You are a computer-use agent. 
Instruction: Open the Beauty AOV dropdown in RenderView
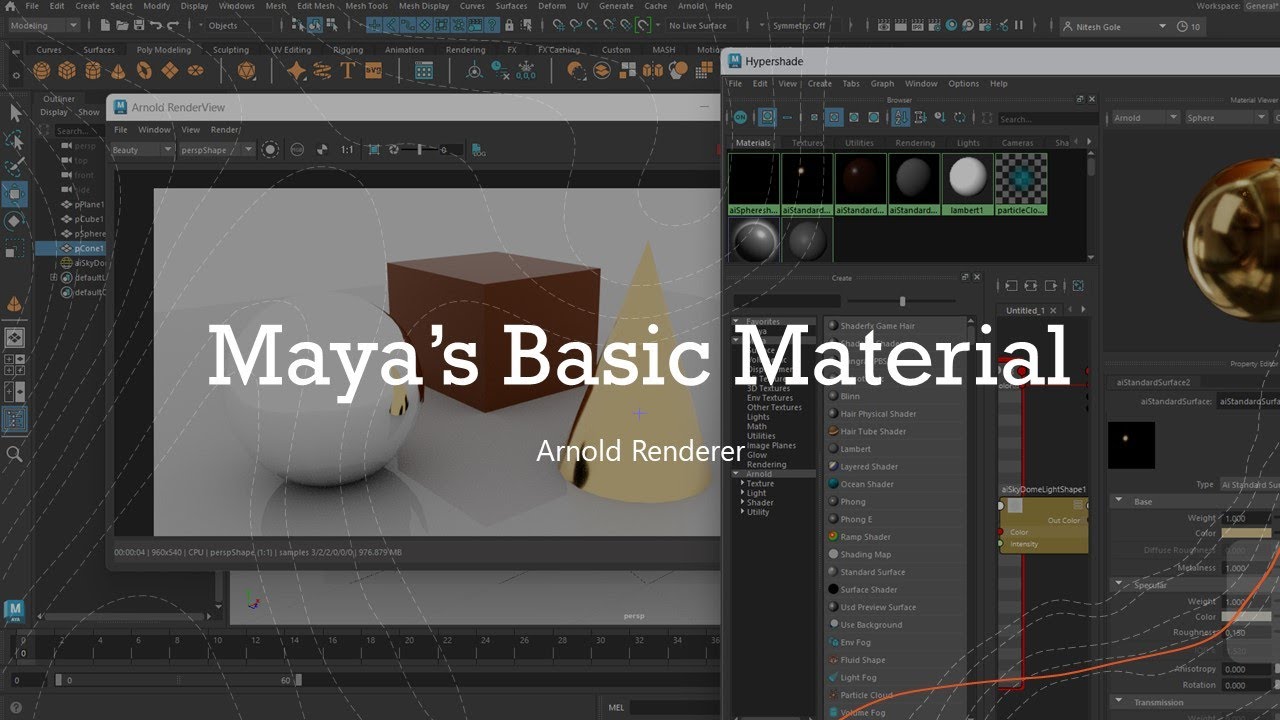141,150
